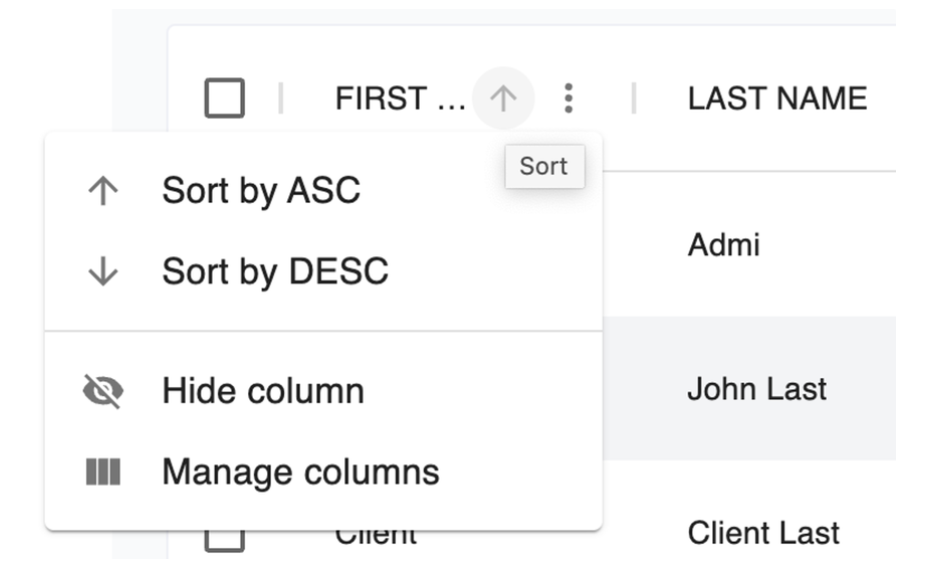Click the column separator left of LAST NAME

pyautogui.click(x=633, y=98)
